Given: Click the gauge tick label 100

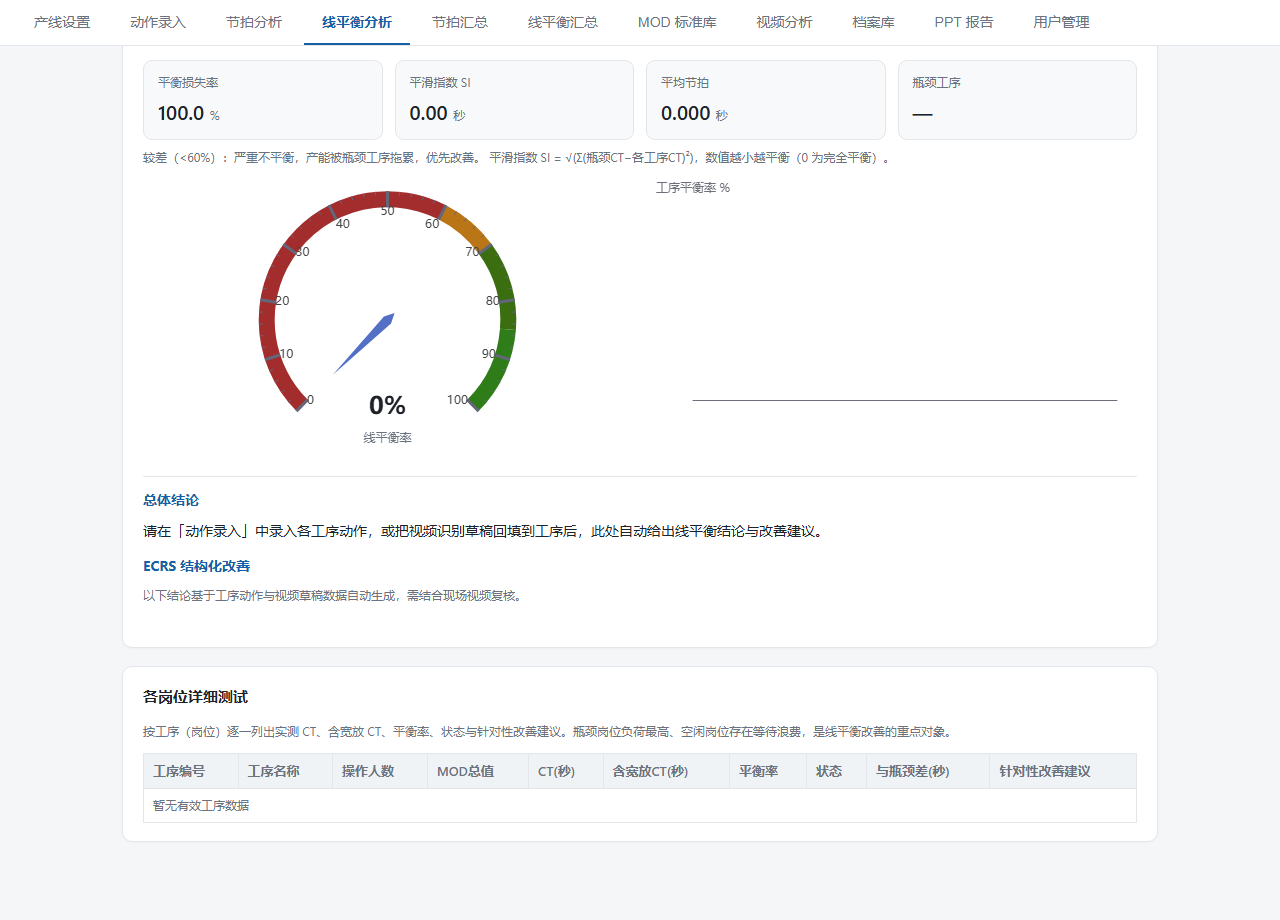Looking at the screenshot, I should pos(457,400).
